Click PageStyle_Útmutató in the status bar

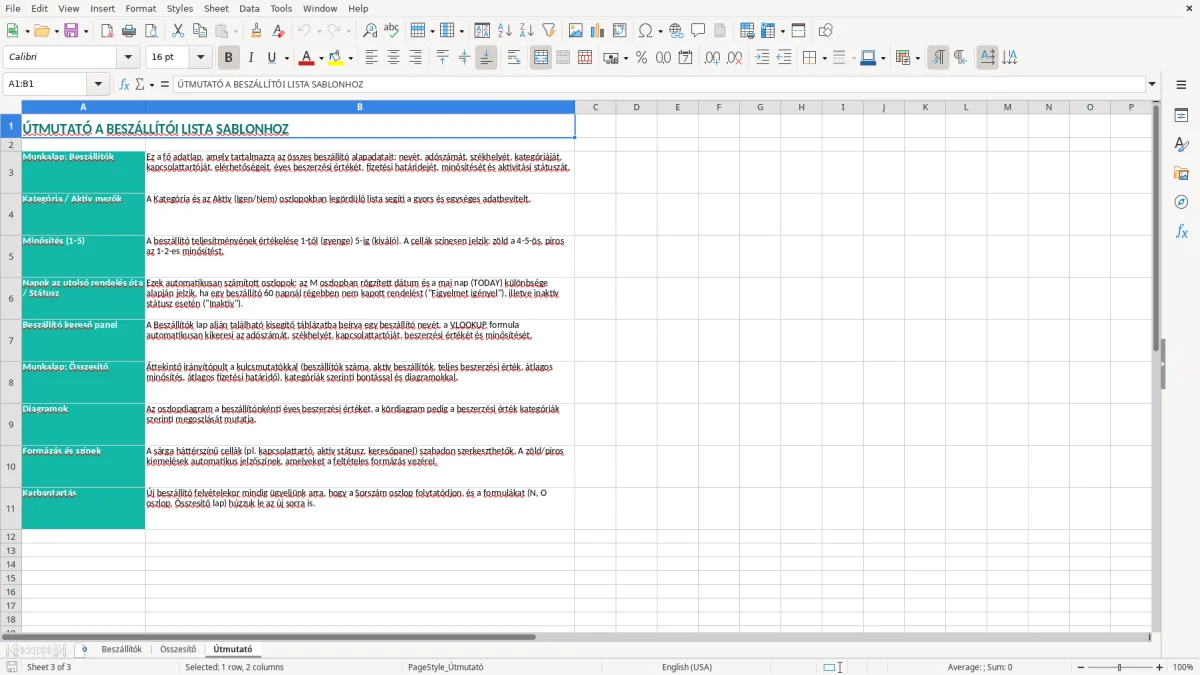(446, 667)
